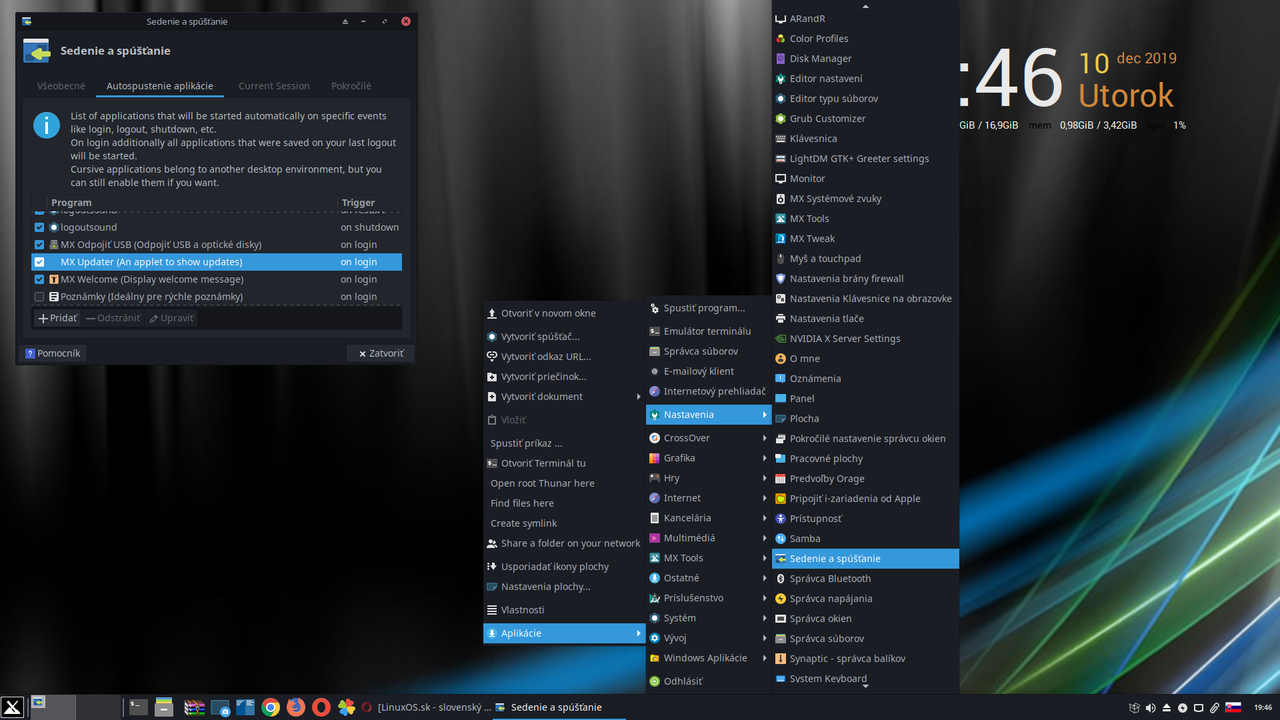
Task: Open the MX Linux start menu icon
Action: click(13, 707)
